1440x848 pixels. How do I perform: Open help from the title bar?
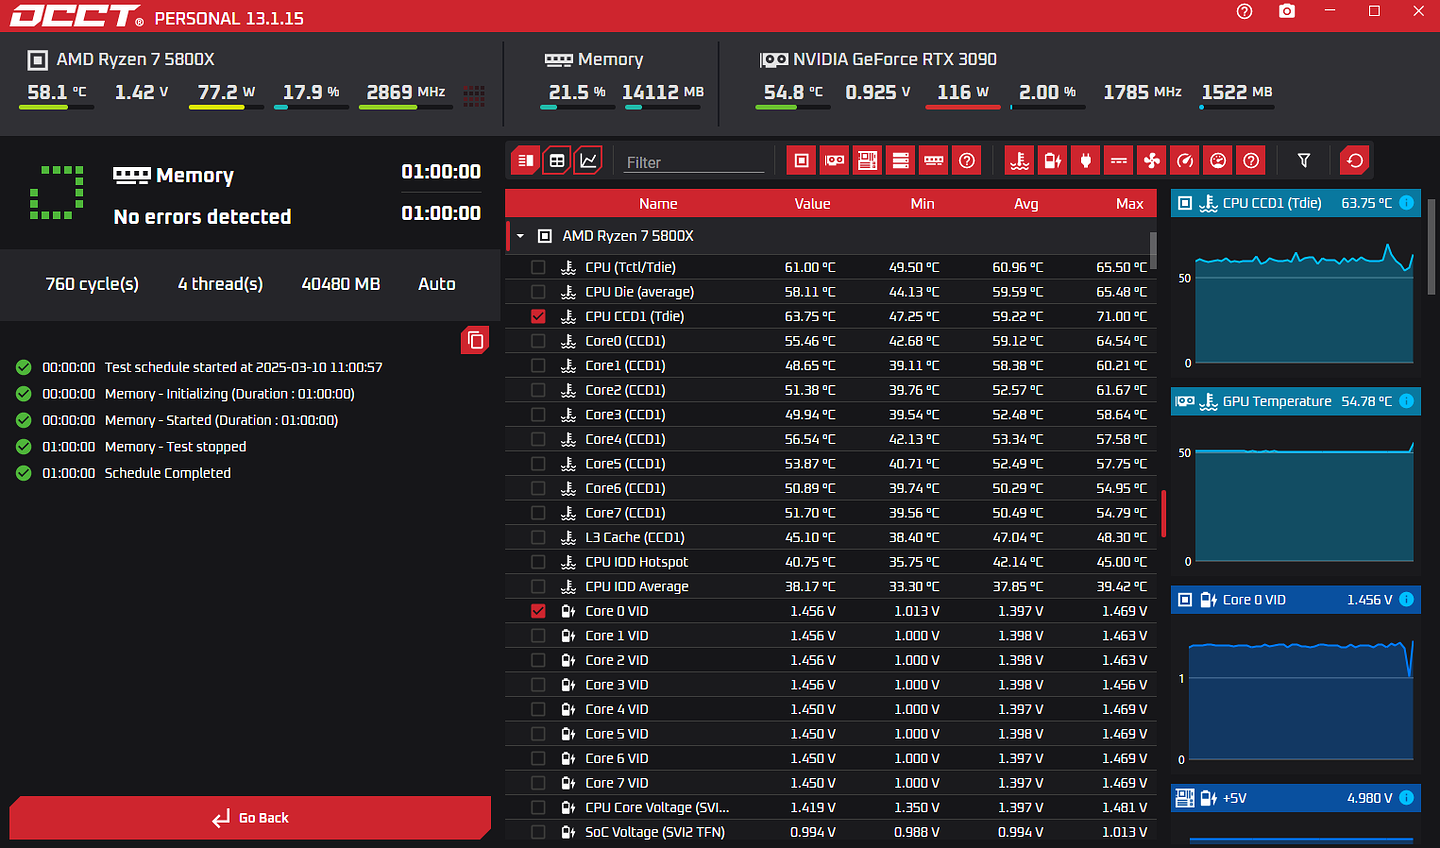pos(1244,11)
